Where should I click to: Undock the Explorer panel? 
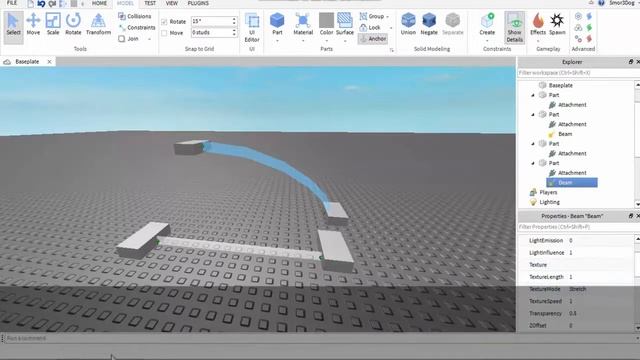pos(631,62)
